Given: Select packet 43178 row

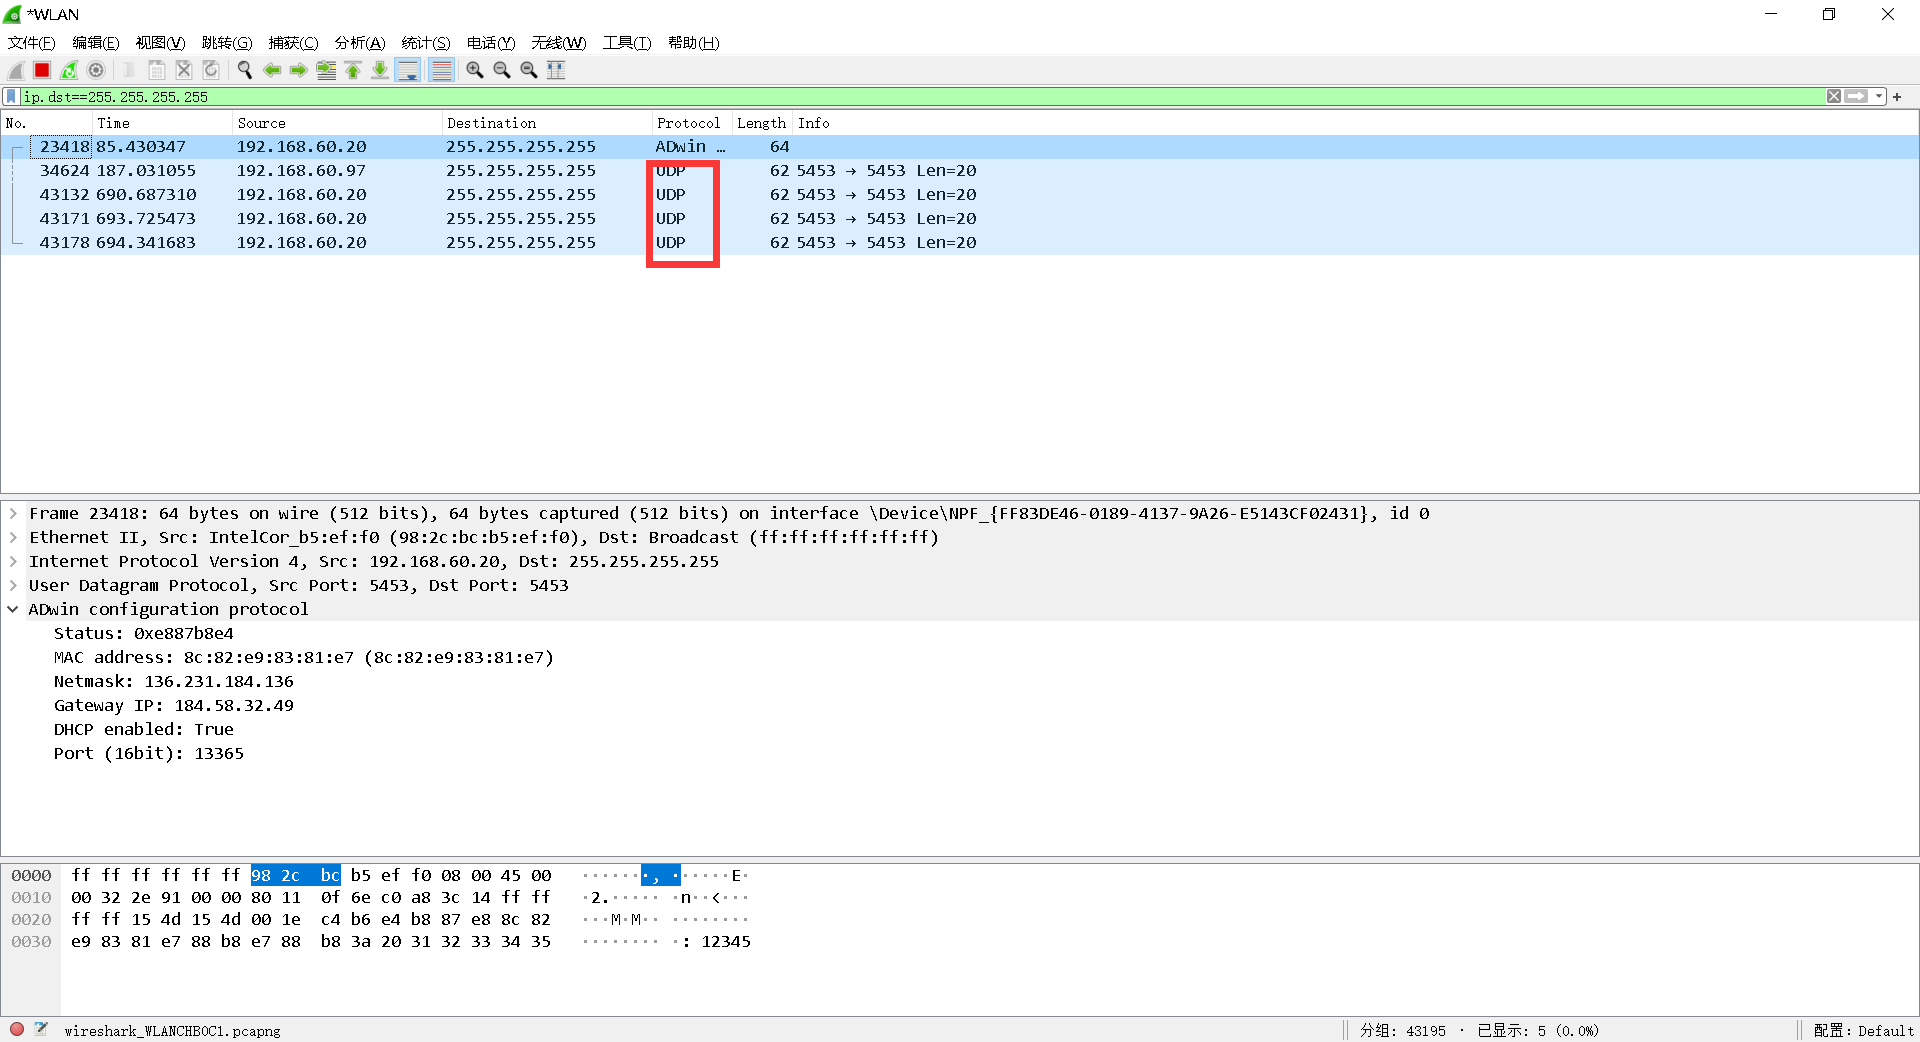Looking at the screenshot, I should click(x=960, y=243).
